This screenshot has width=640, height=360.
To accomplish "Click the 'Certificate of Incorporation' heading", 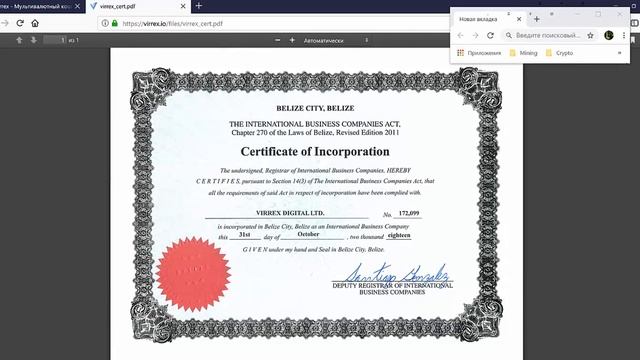I will click(x=315, y=151).
